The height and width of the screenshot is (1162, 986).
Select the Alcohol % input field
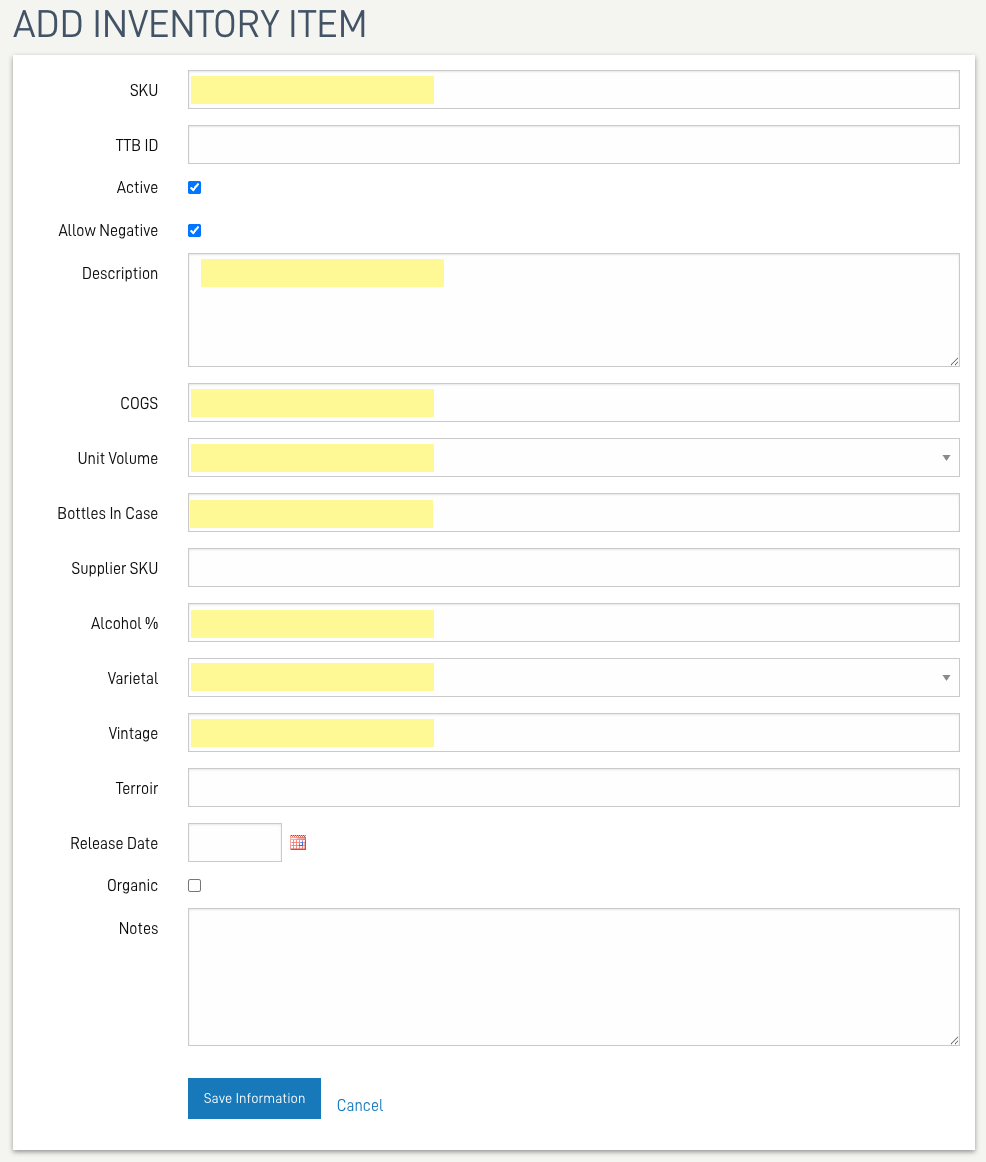tap(573, 622)
